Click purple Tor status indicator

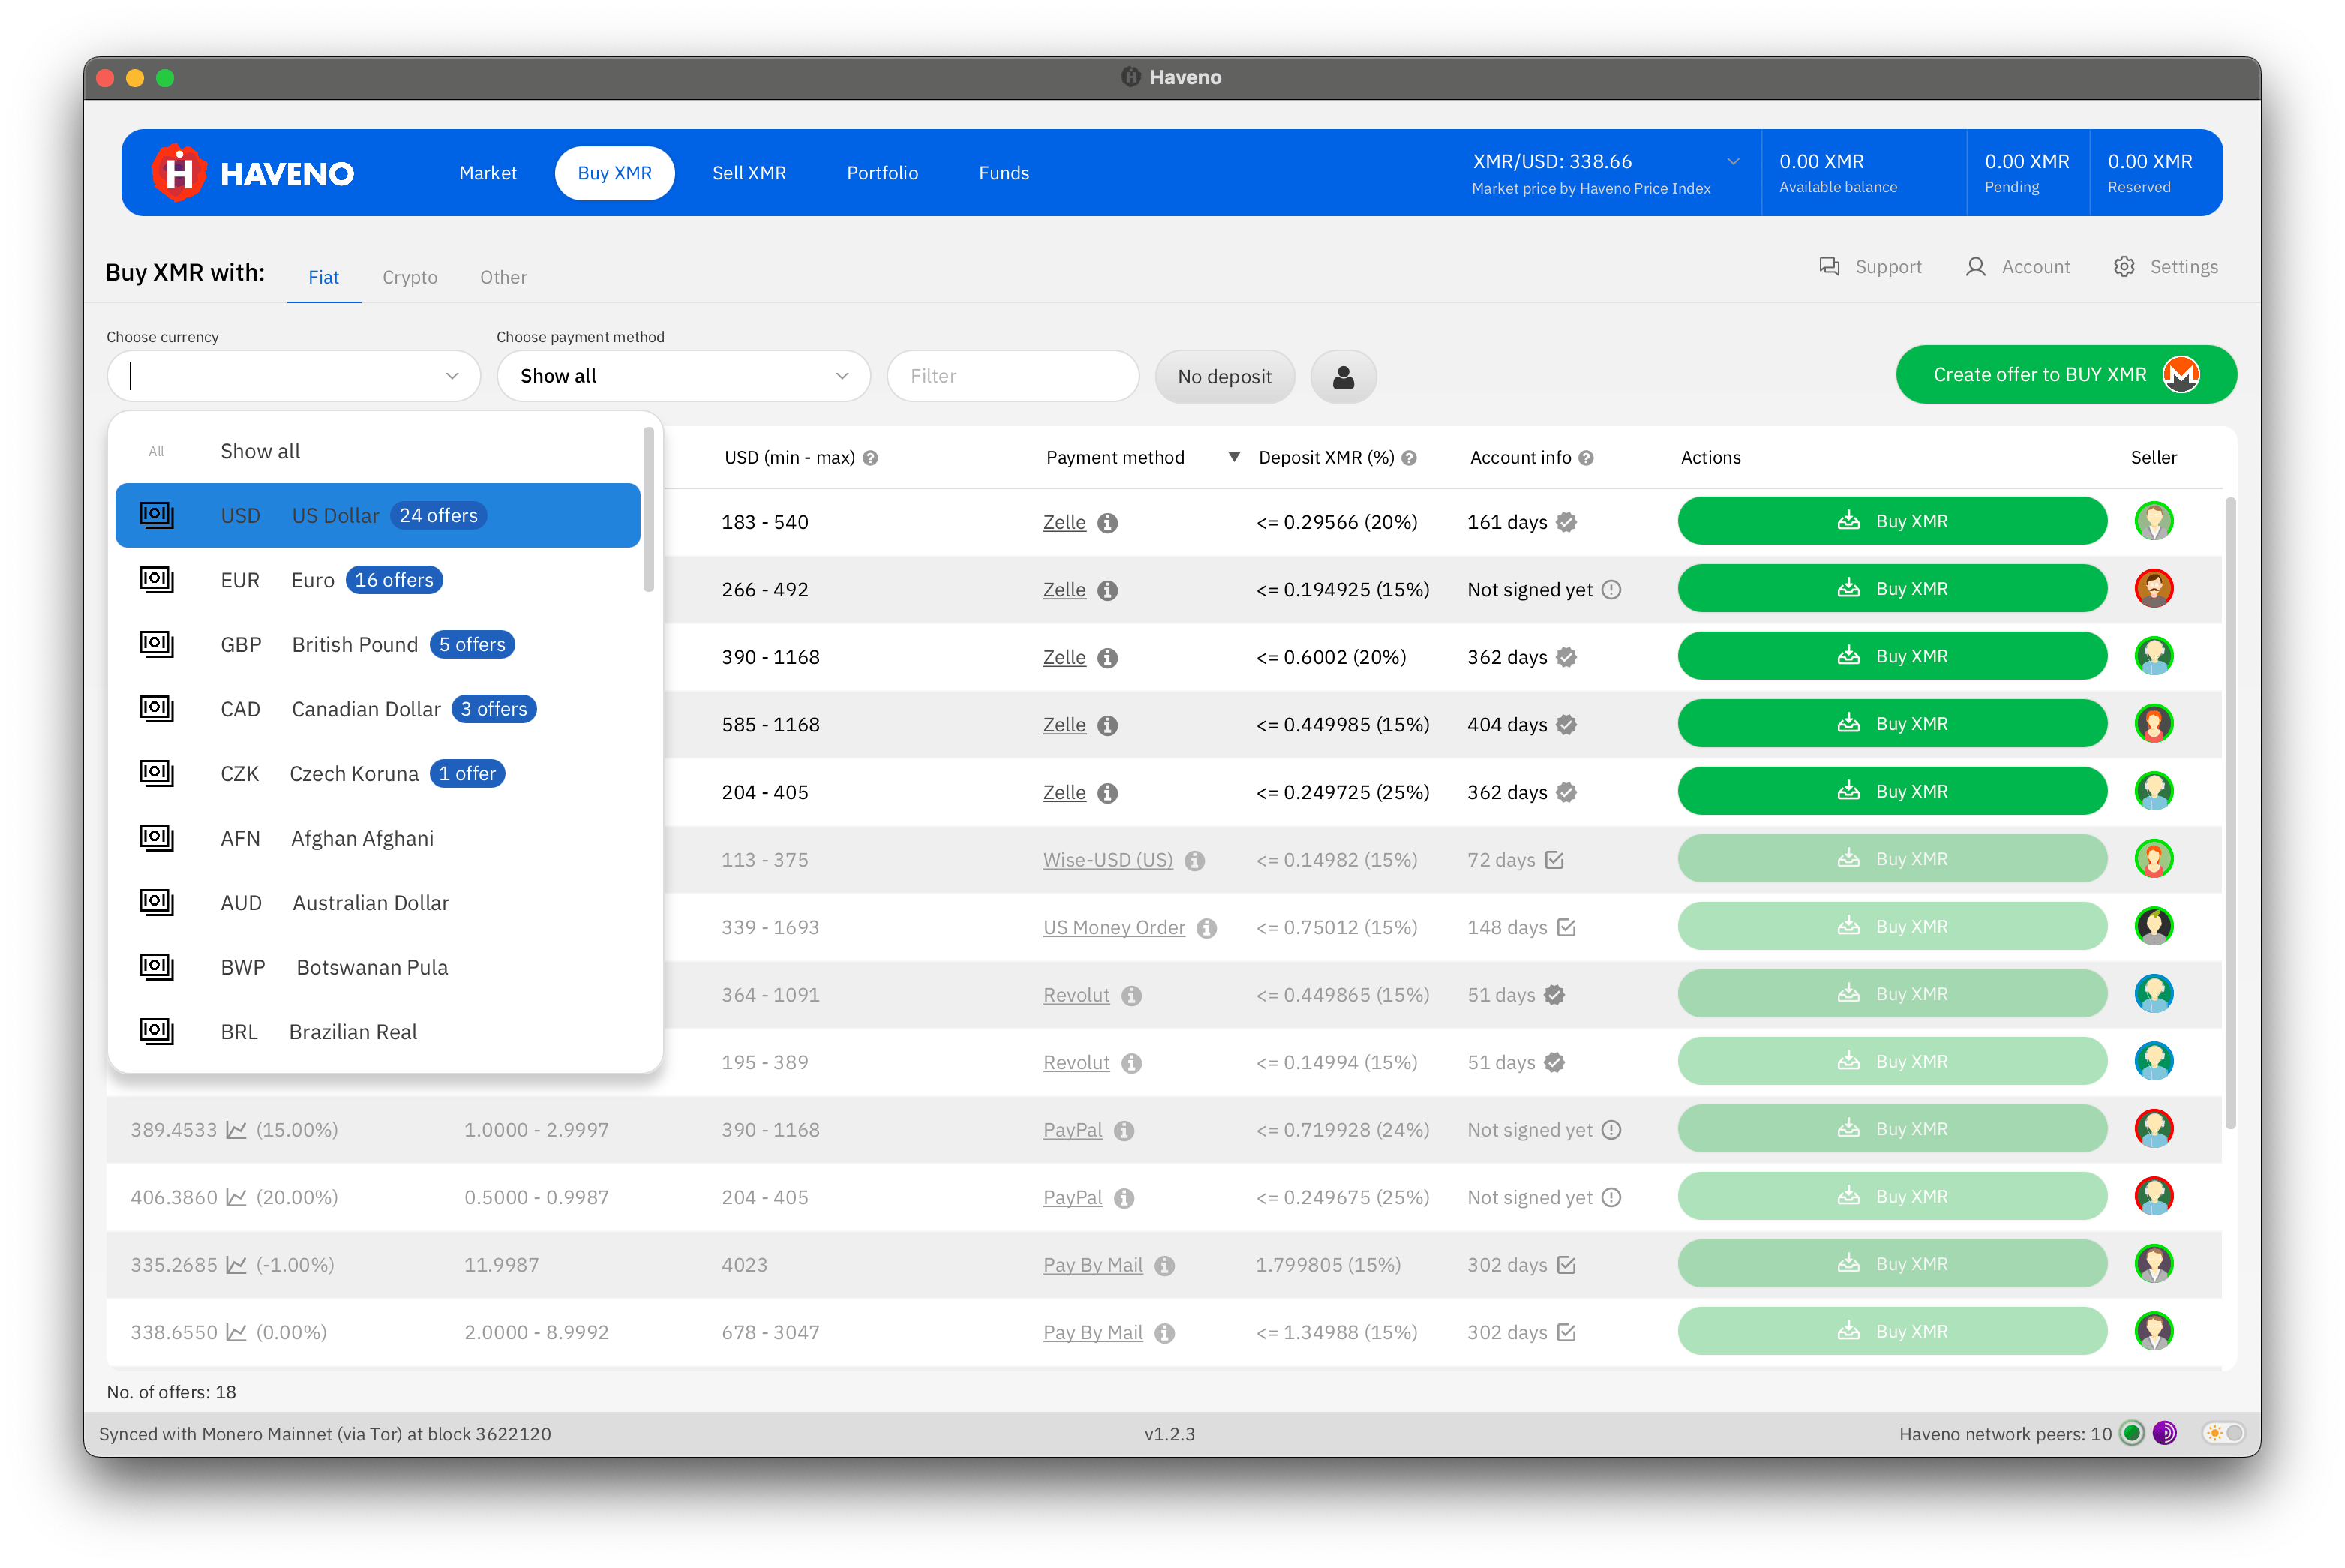coord(2165,1433)
